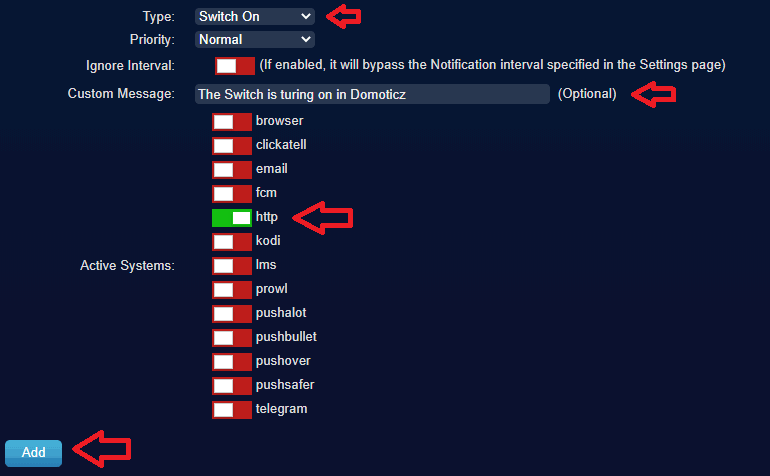Click the Custom Message text field
770x476 pixels.
pyautogui.click(x=372, y=94)
